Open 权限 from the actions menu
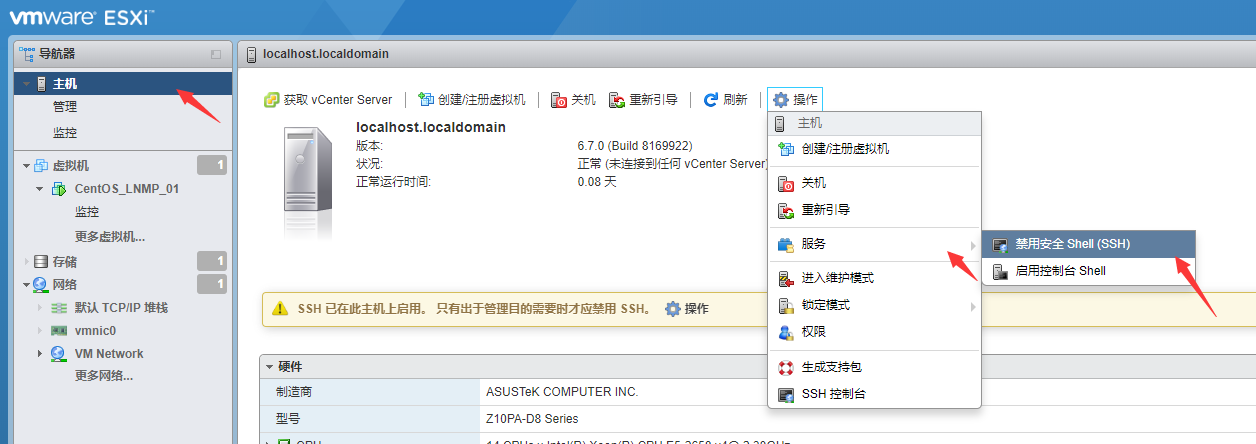Screen dimensions: 1256x444 [814, 332]
